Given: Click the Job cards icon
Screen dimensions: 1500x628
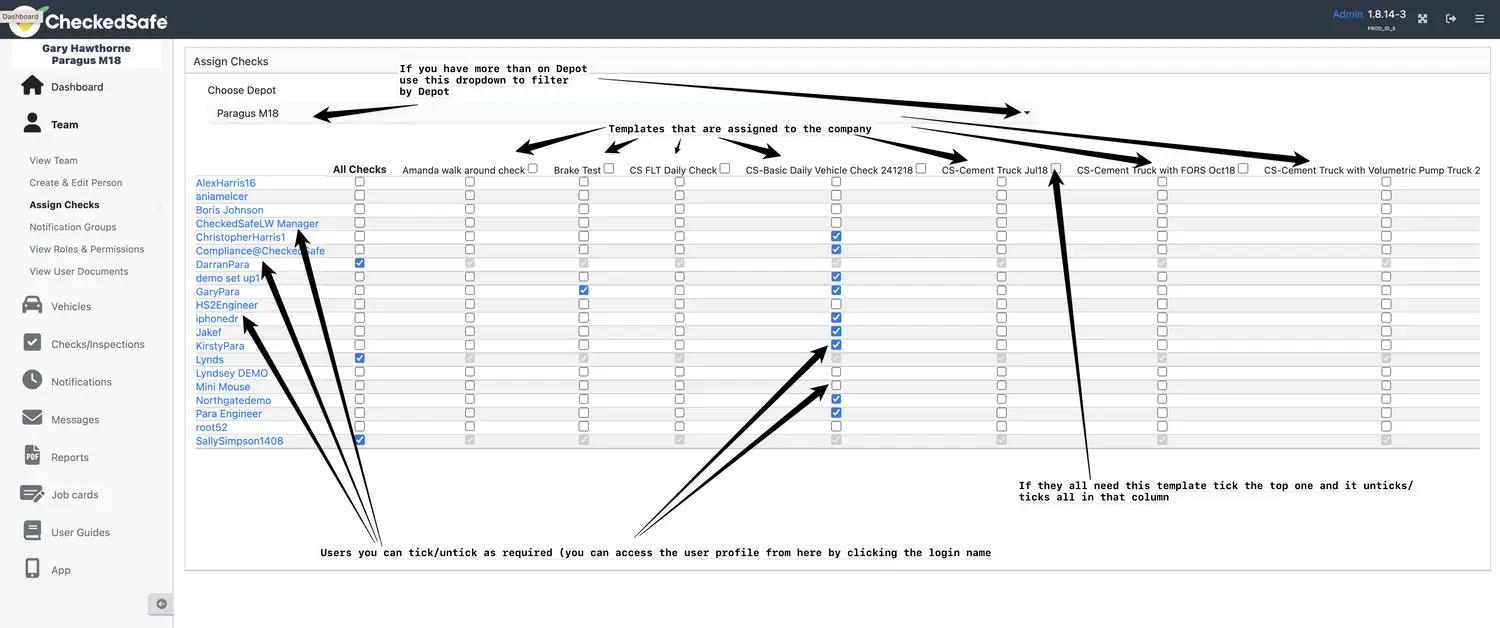Looking at the screenshot, I should tap(32, 494).
